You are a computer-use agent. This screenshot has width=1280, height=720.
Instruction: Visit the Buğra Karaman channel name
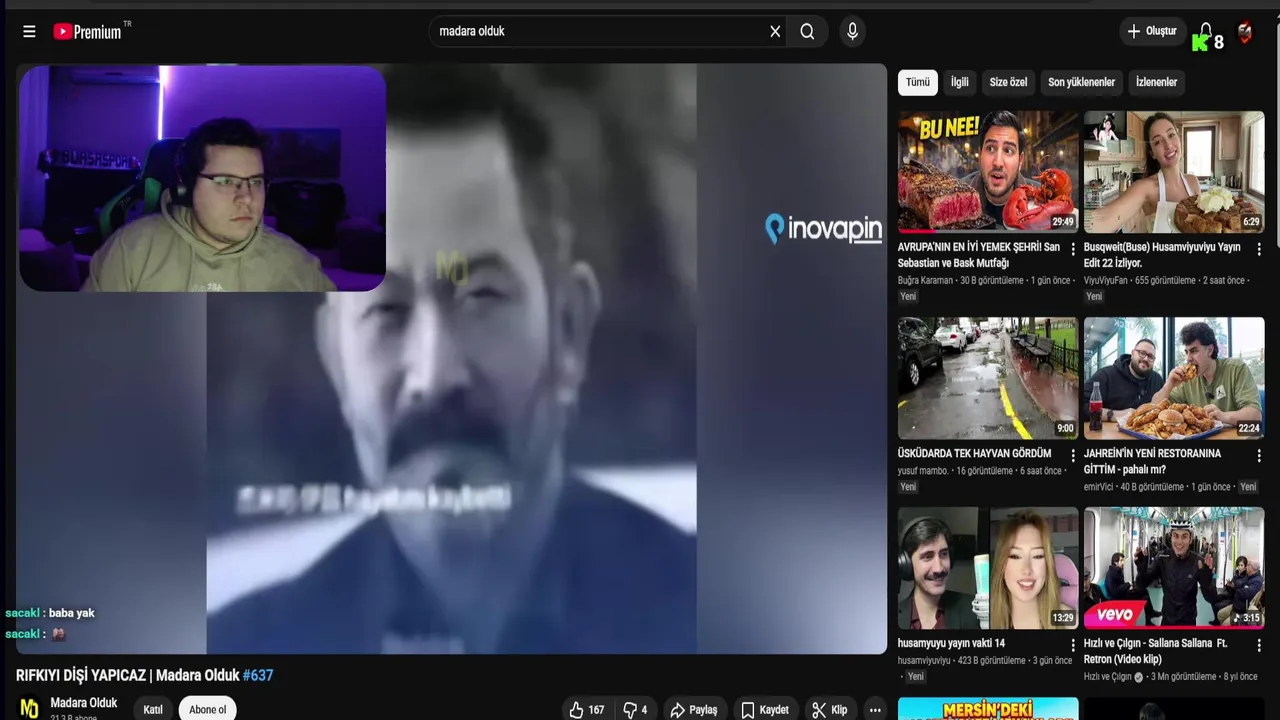(x=925, y=281)
